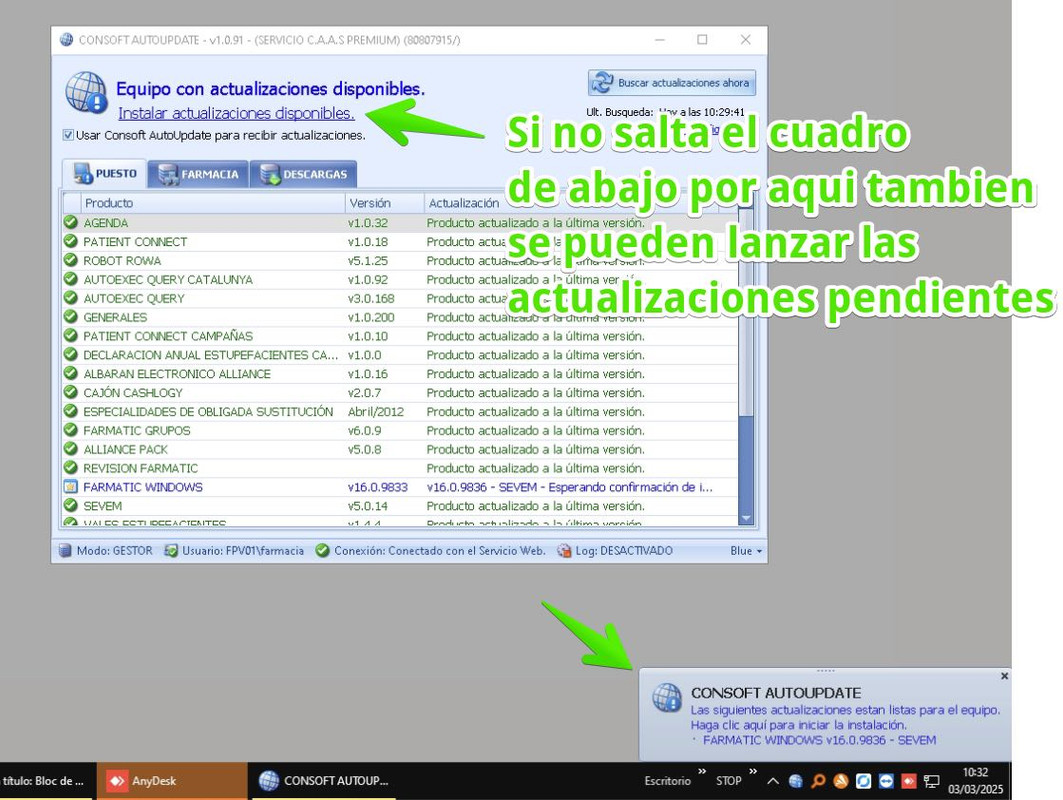The height and width of the screenshot is (800, 1063).
Task: Click the green check icon beside GENERALES
Action: (71, 317)
